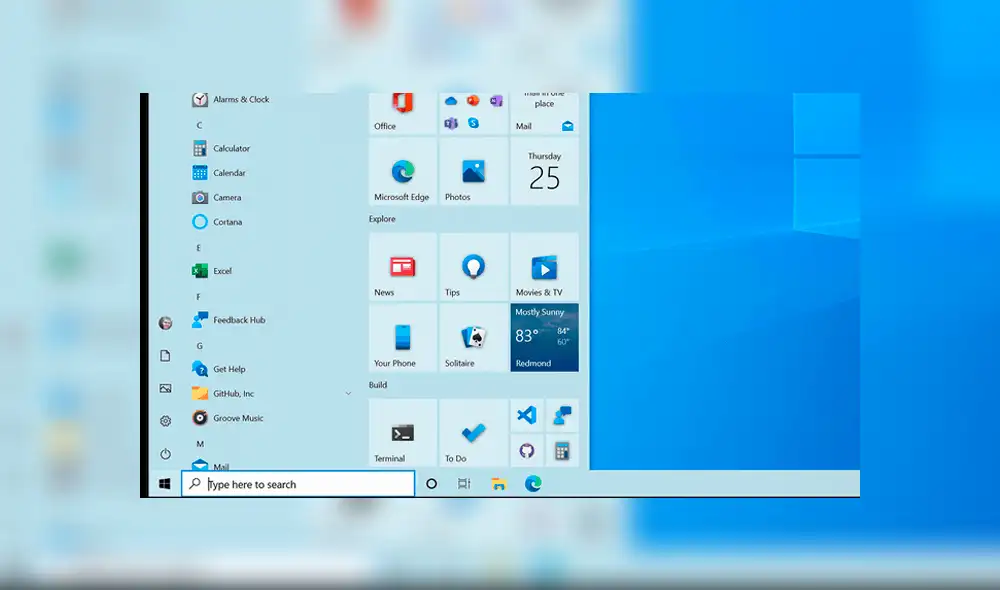Launch the Movies & TV tile
This screenshot has width=1000, height=590.
[x=543, y=267]
